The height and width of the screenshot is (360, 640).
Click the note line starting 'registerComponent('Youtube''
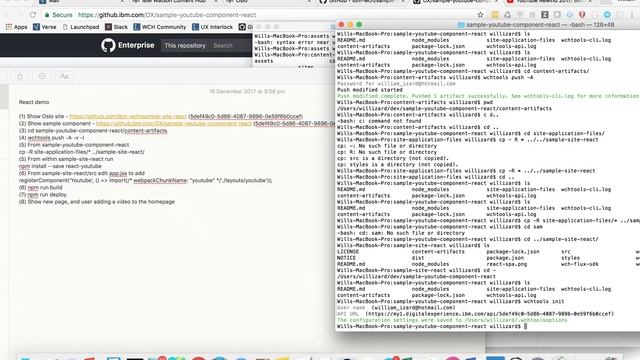(x=145, y=180)
